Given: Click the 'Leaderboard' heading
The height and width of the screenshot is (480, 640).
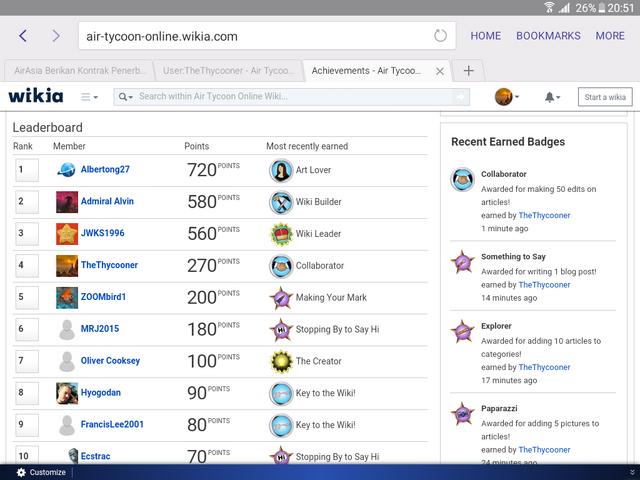Looking at the screenshot, I should point(47,127).
